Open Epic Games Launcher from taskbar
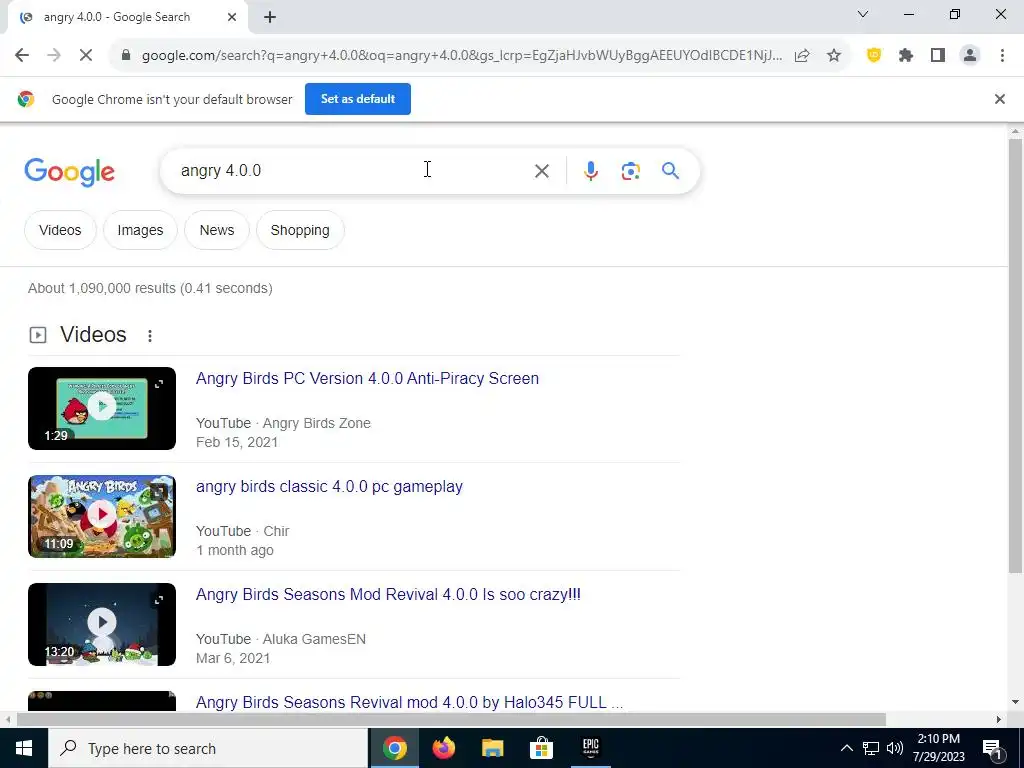This screenshot has width=1024, height=768. pos(590,748)
